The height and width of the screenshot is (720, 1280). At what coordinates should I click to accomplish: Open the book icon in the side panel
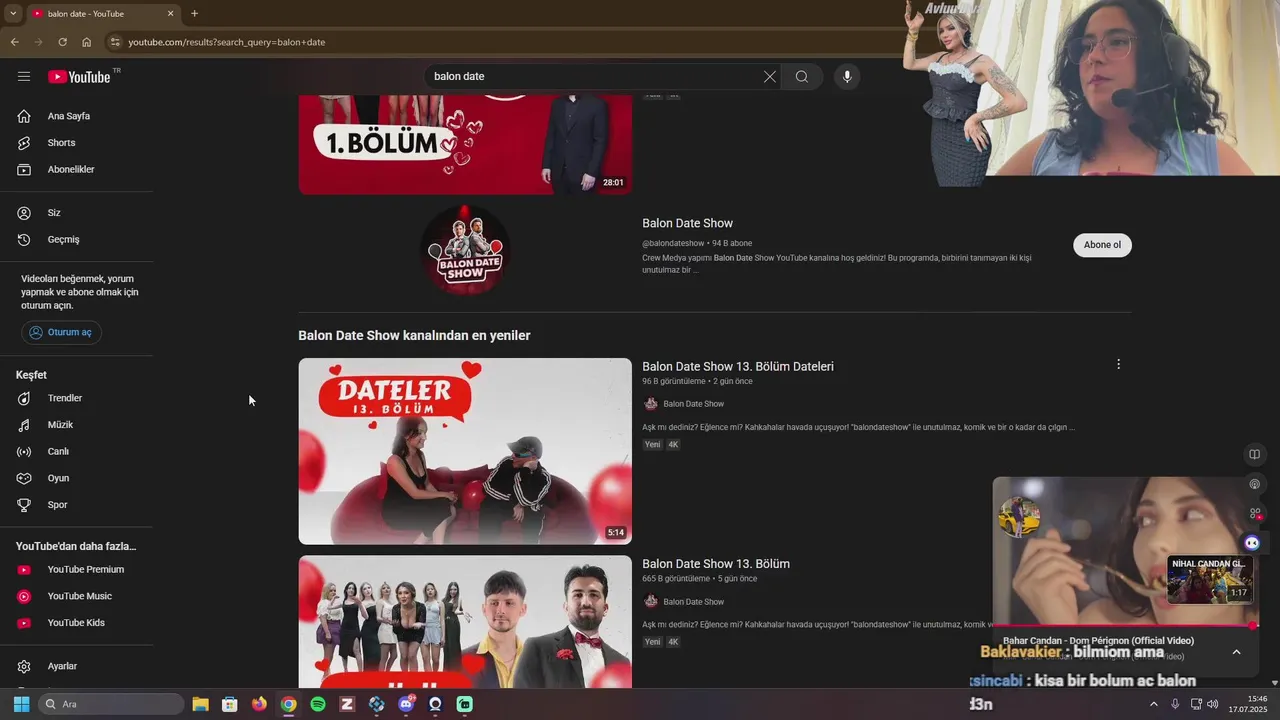[x=1254, y=454]
